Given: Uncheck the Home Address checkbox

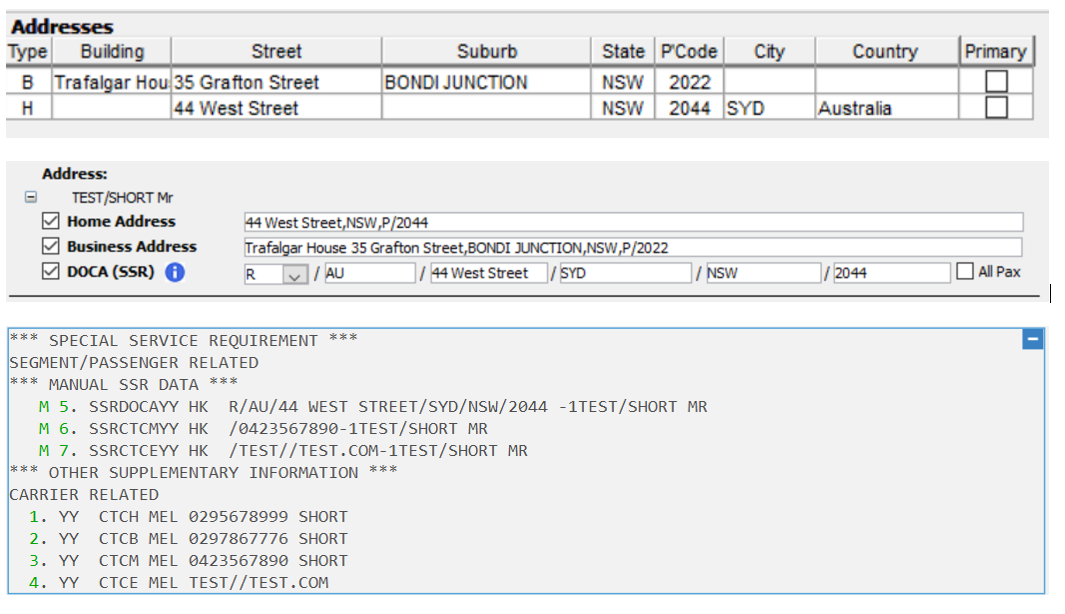Looking at the screenshot, I should click(50, 221).
